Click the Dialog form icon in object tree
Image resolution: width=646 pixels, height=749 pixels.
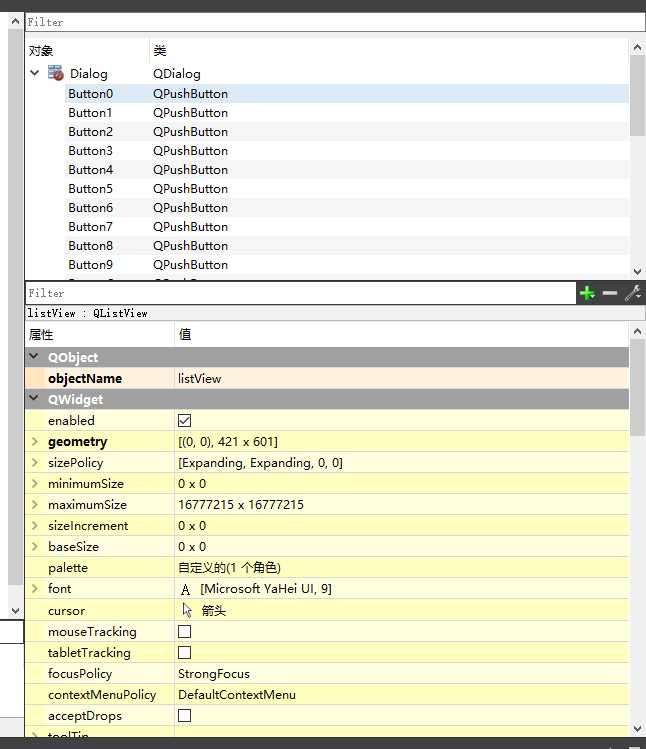[55, 73]
